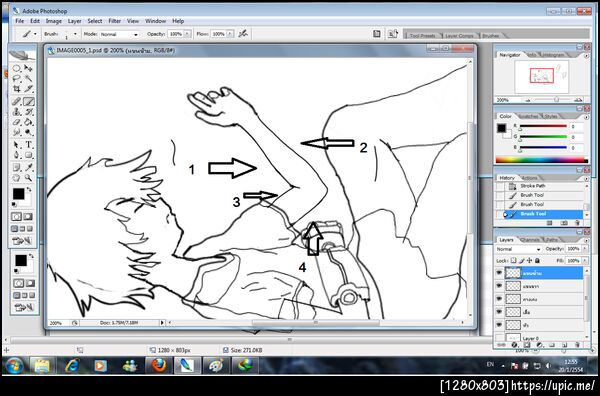The width and height of the screenshot is (600, 396).
Task: Open the brush Opacity slider arrow
Action: click(187, 34)
